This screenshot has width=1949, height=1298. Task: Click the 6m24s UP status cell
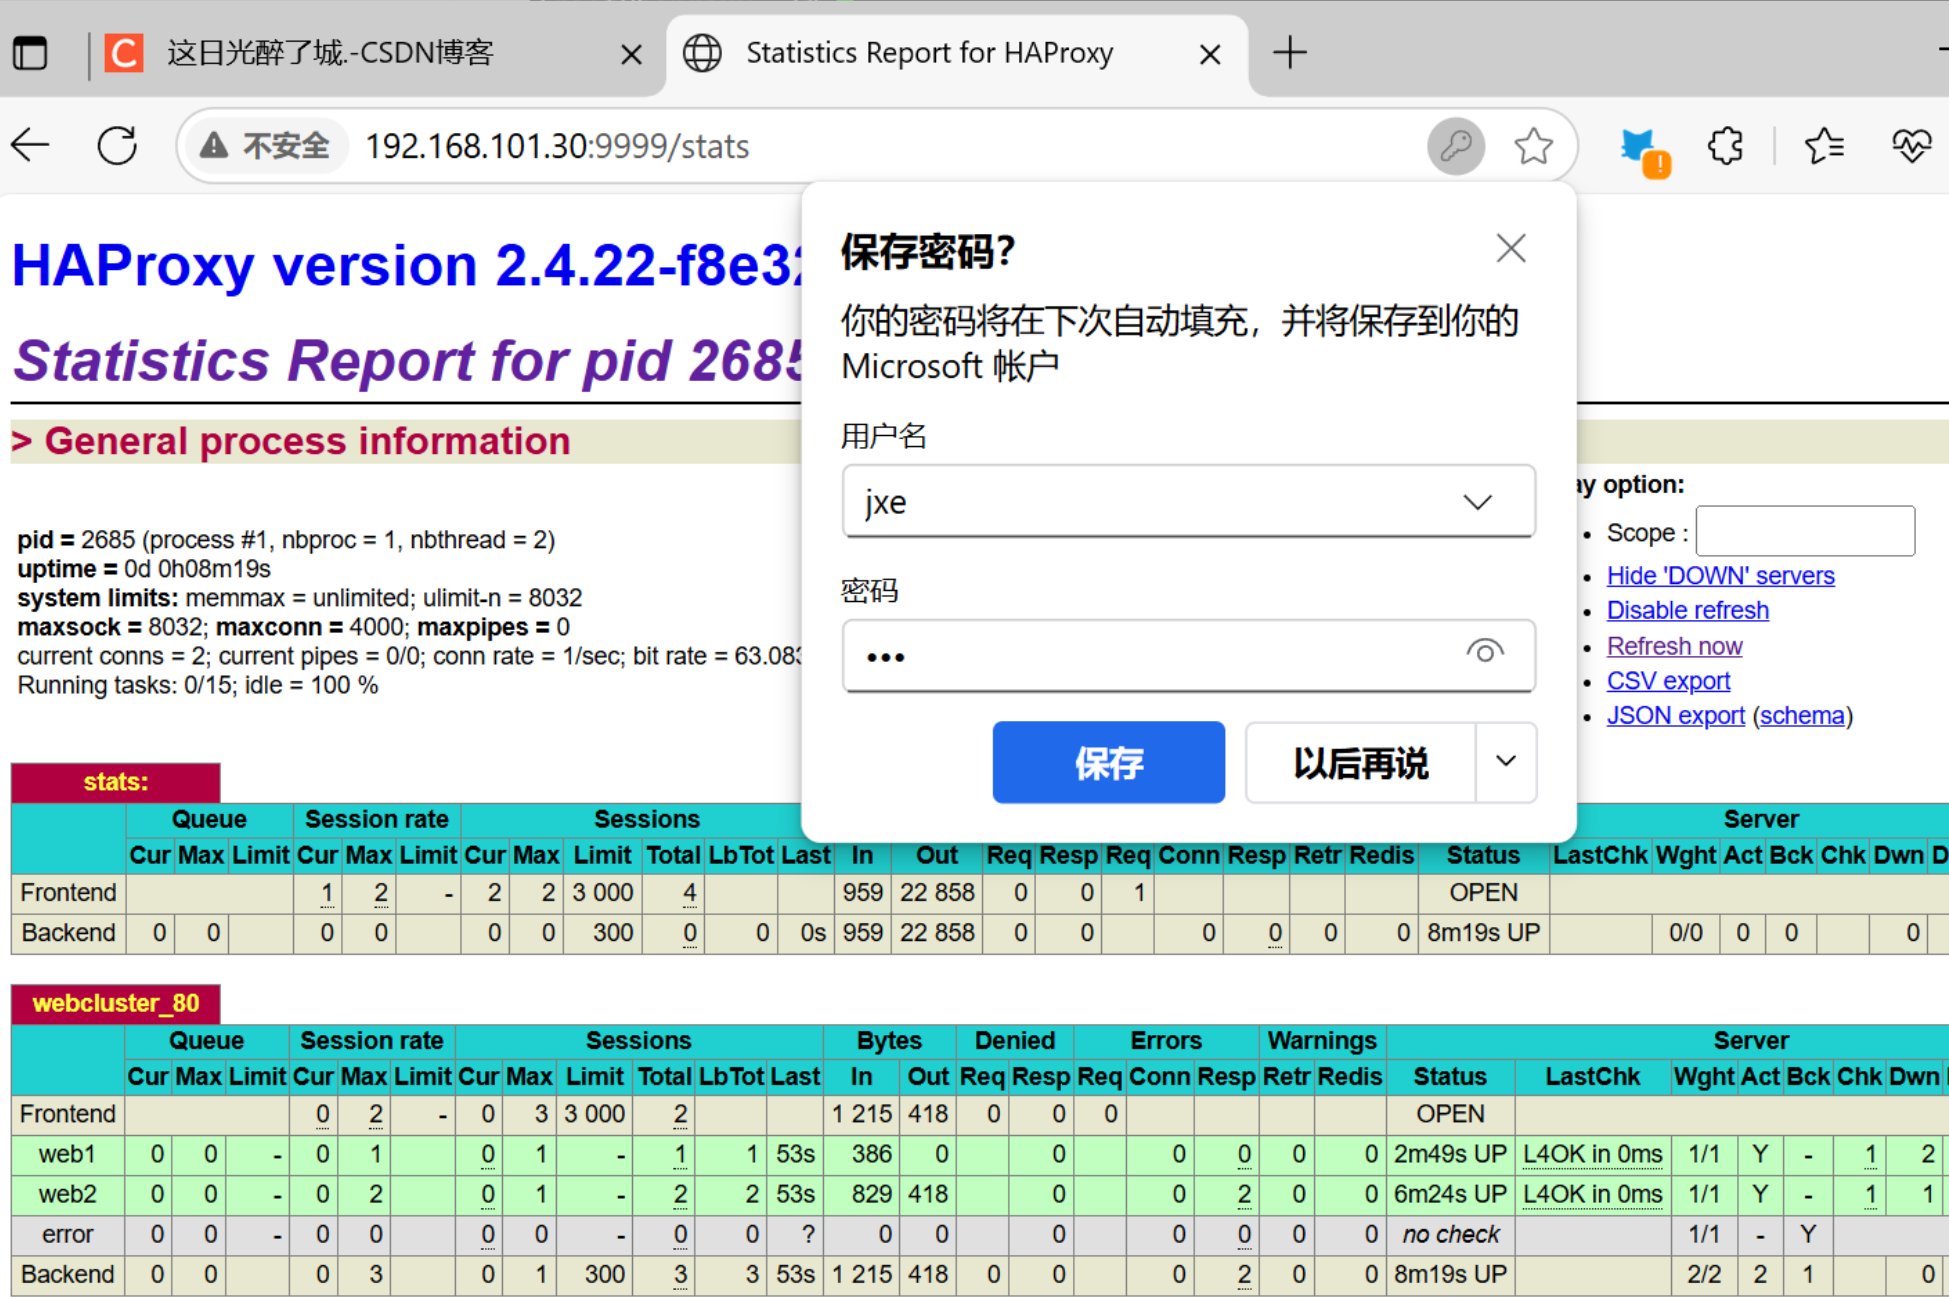(x=1450, y=1194)
